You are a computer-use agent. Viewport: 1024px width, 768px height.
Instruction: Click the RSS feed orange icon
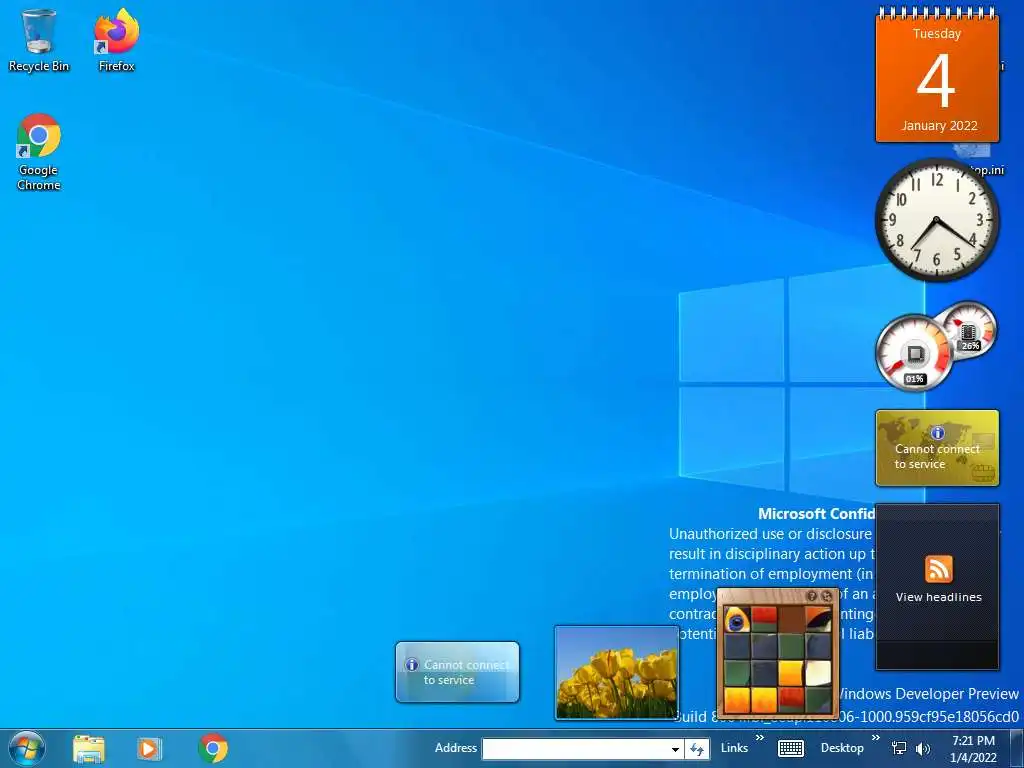(938, 569)
